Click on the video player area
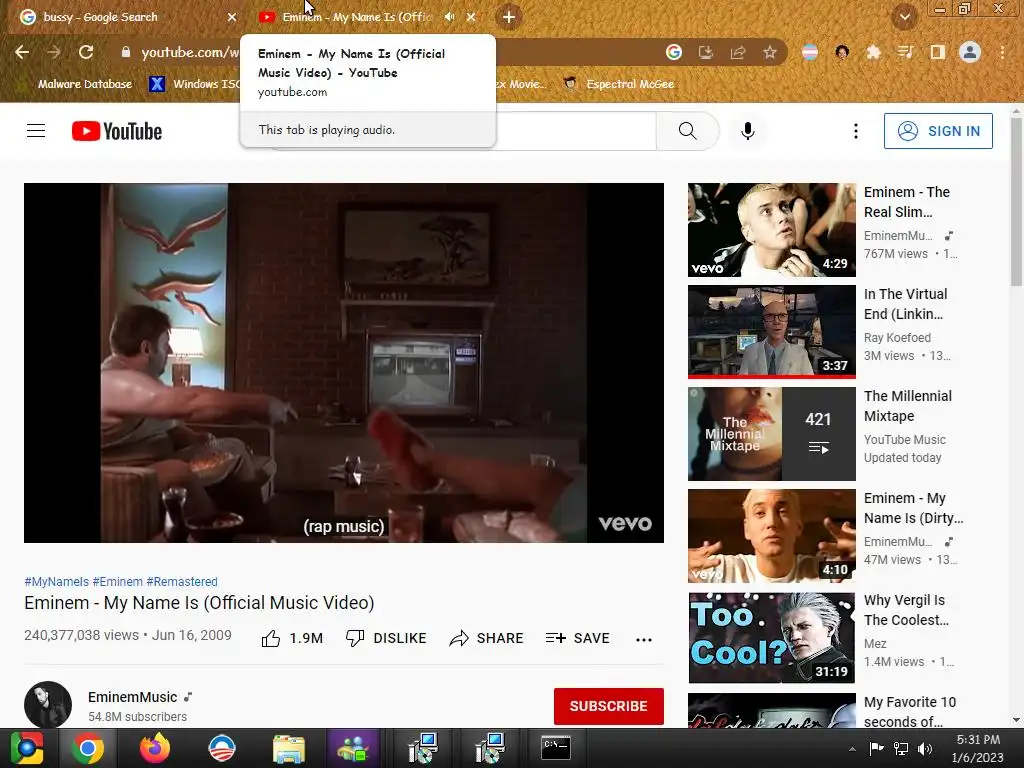This screenshot has width=1024, height=768. click(344, 362)
